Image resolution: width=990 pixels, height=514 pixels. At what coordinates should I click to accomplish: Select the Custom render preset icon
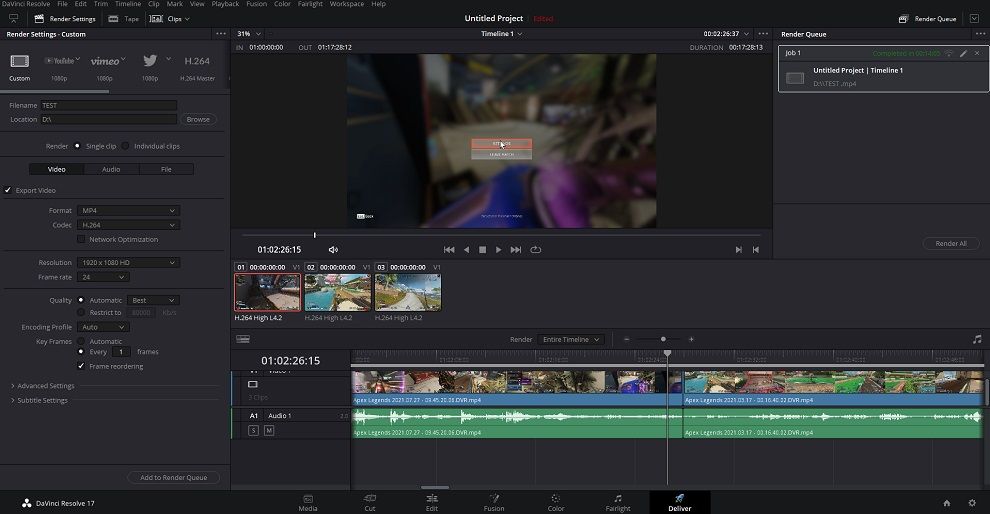(20, 61)
